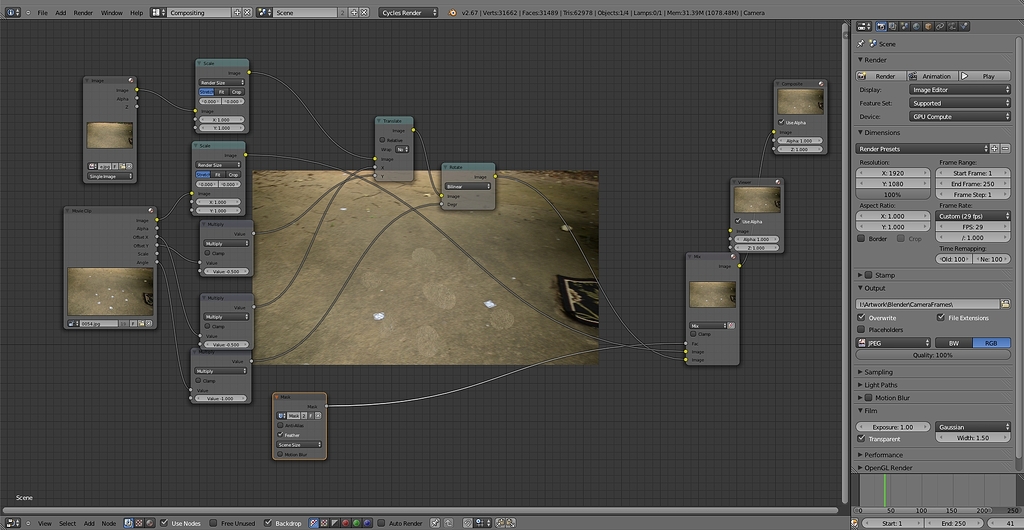Open the File menu

[x=42, y=12]
